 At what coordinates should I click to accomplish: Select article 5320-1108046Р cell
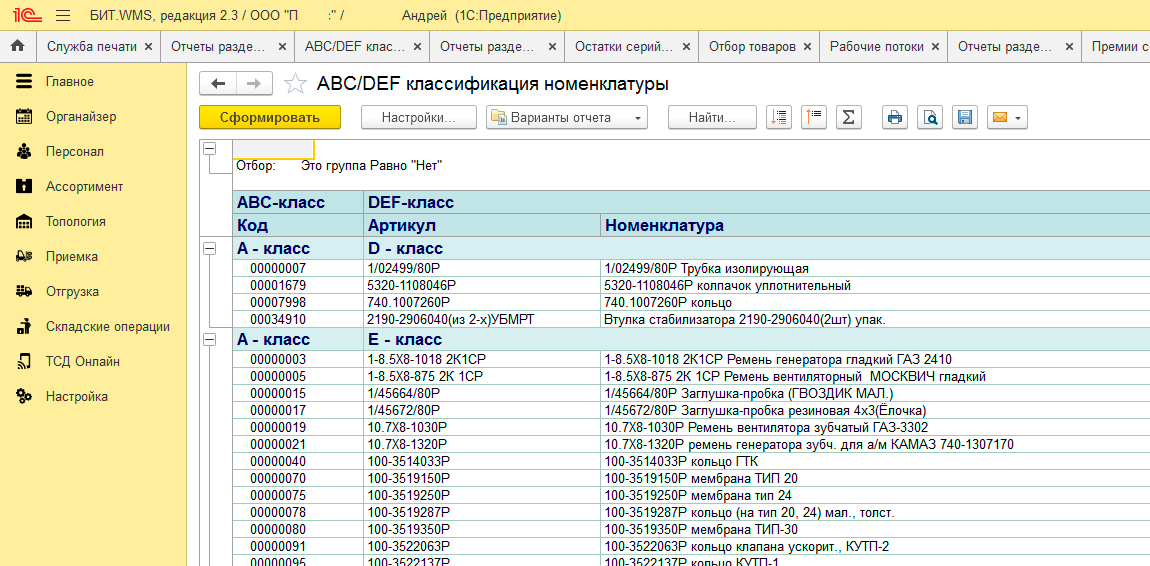tap(483, 285)
